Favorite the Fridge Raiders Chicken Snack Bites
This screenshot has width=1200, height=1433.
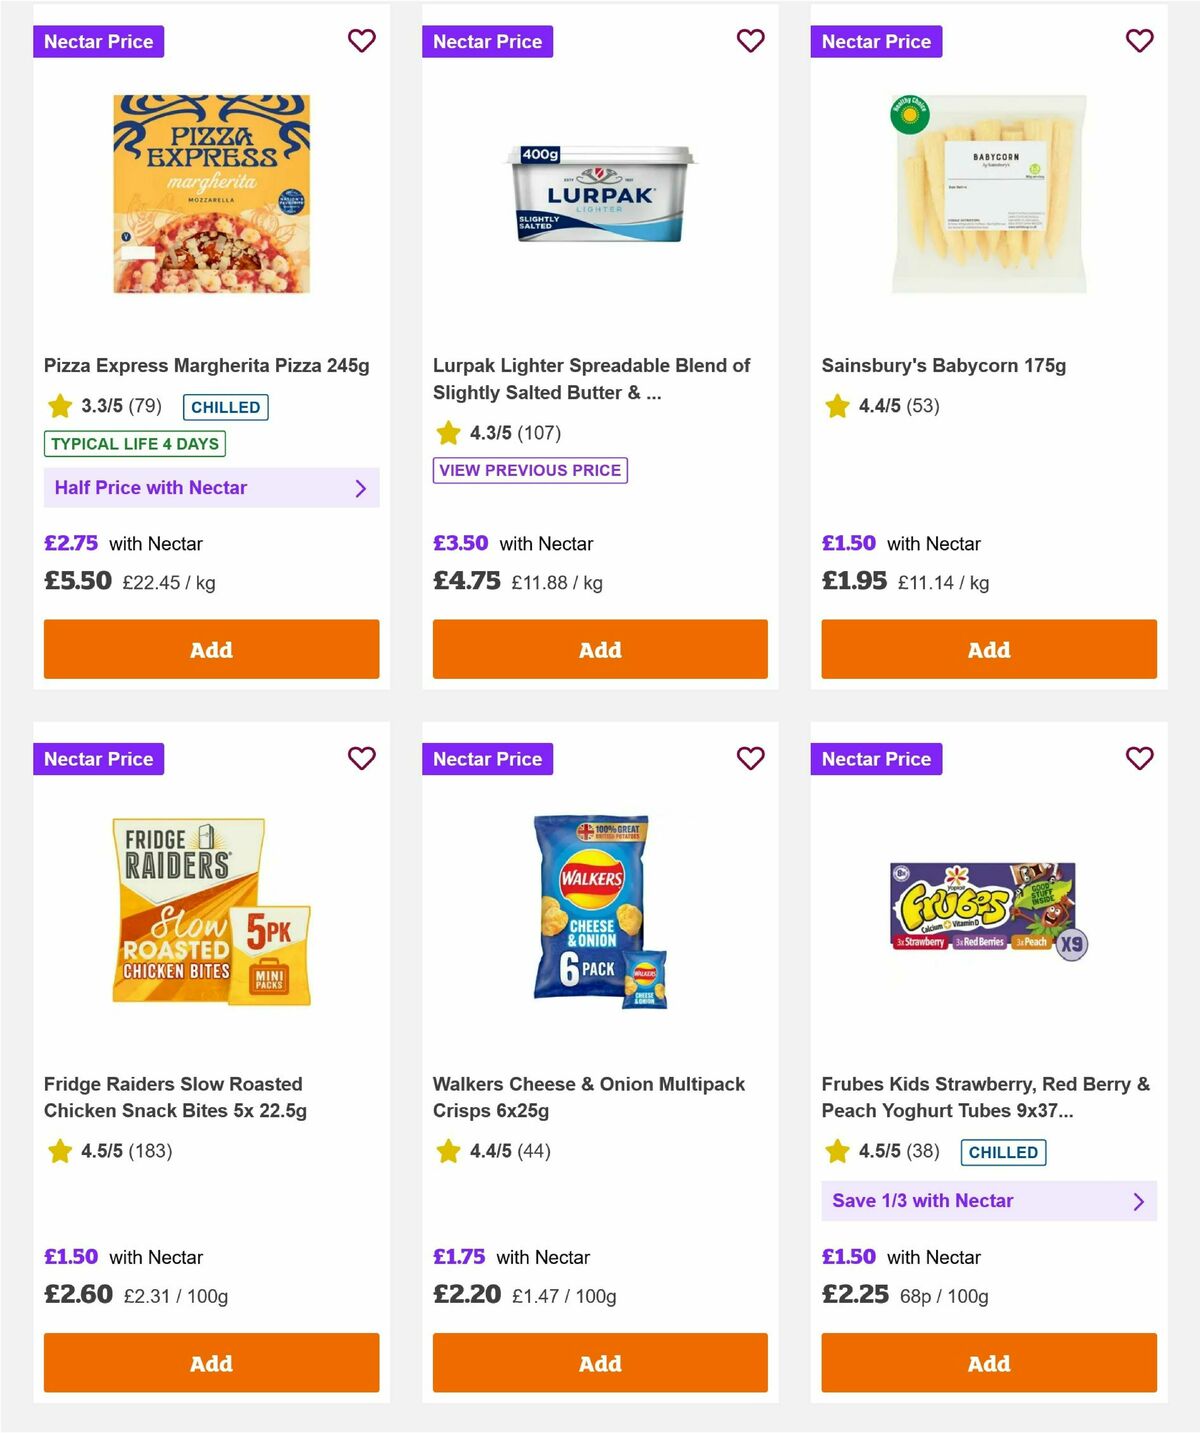pyautogui.click(x=361, y=758)
